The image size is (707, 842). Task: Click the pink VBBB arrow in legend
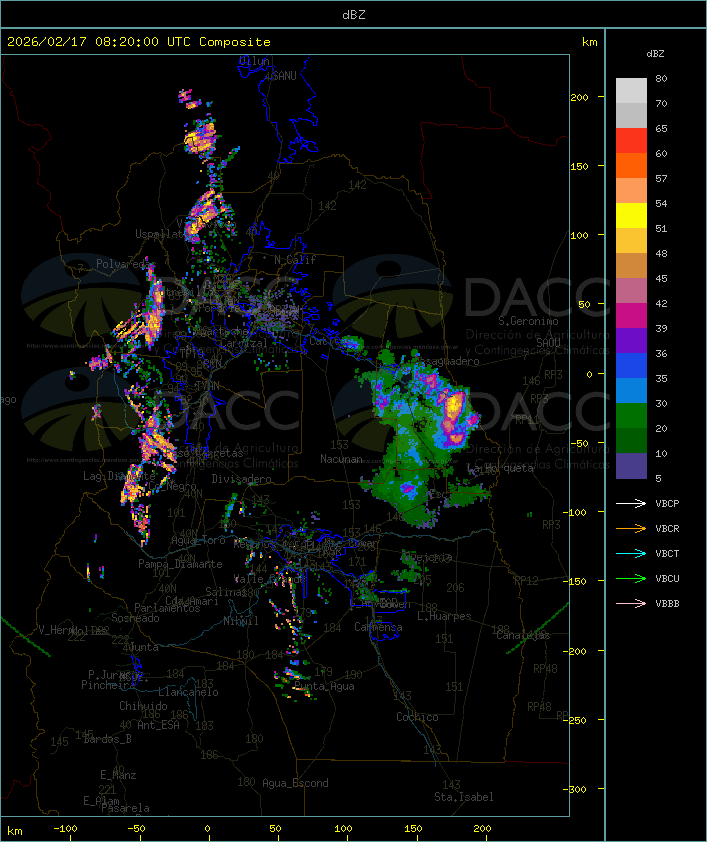pos(631,604)
